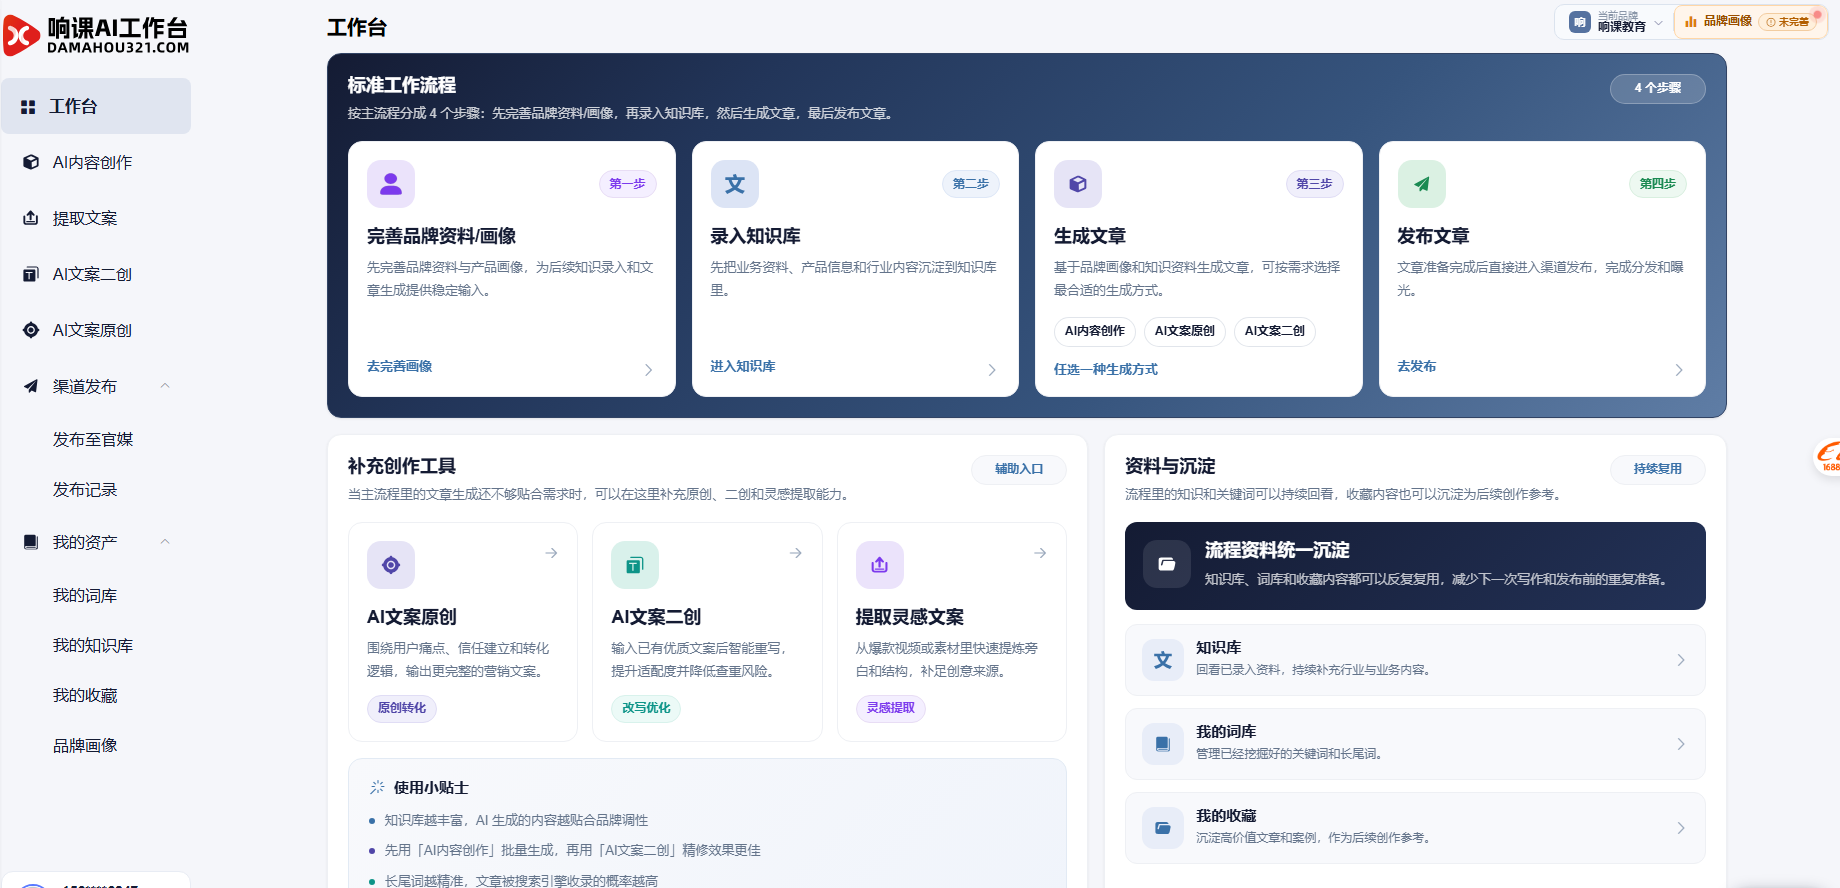Click the AI内容创作 cube icon in sidebar
This screenshot has width=1840, height=888.
pos(31,162)
